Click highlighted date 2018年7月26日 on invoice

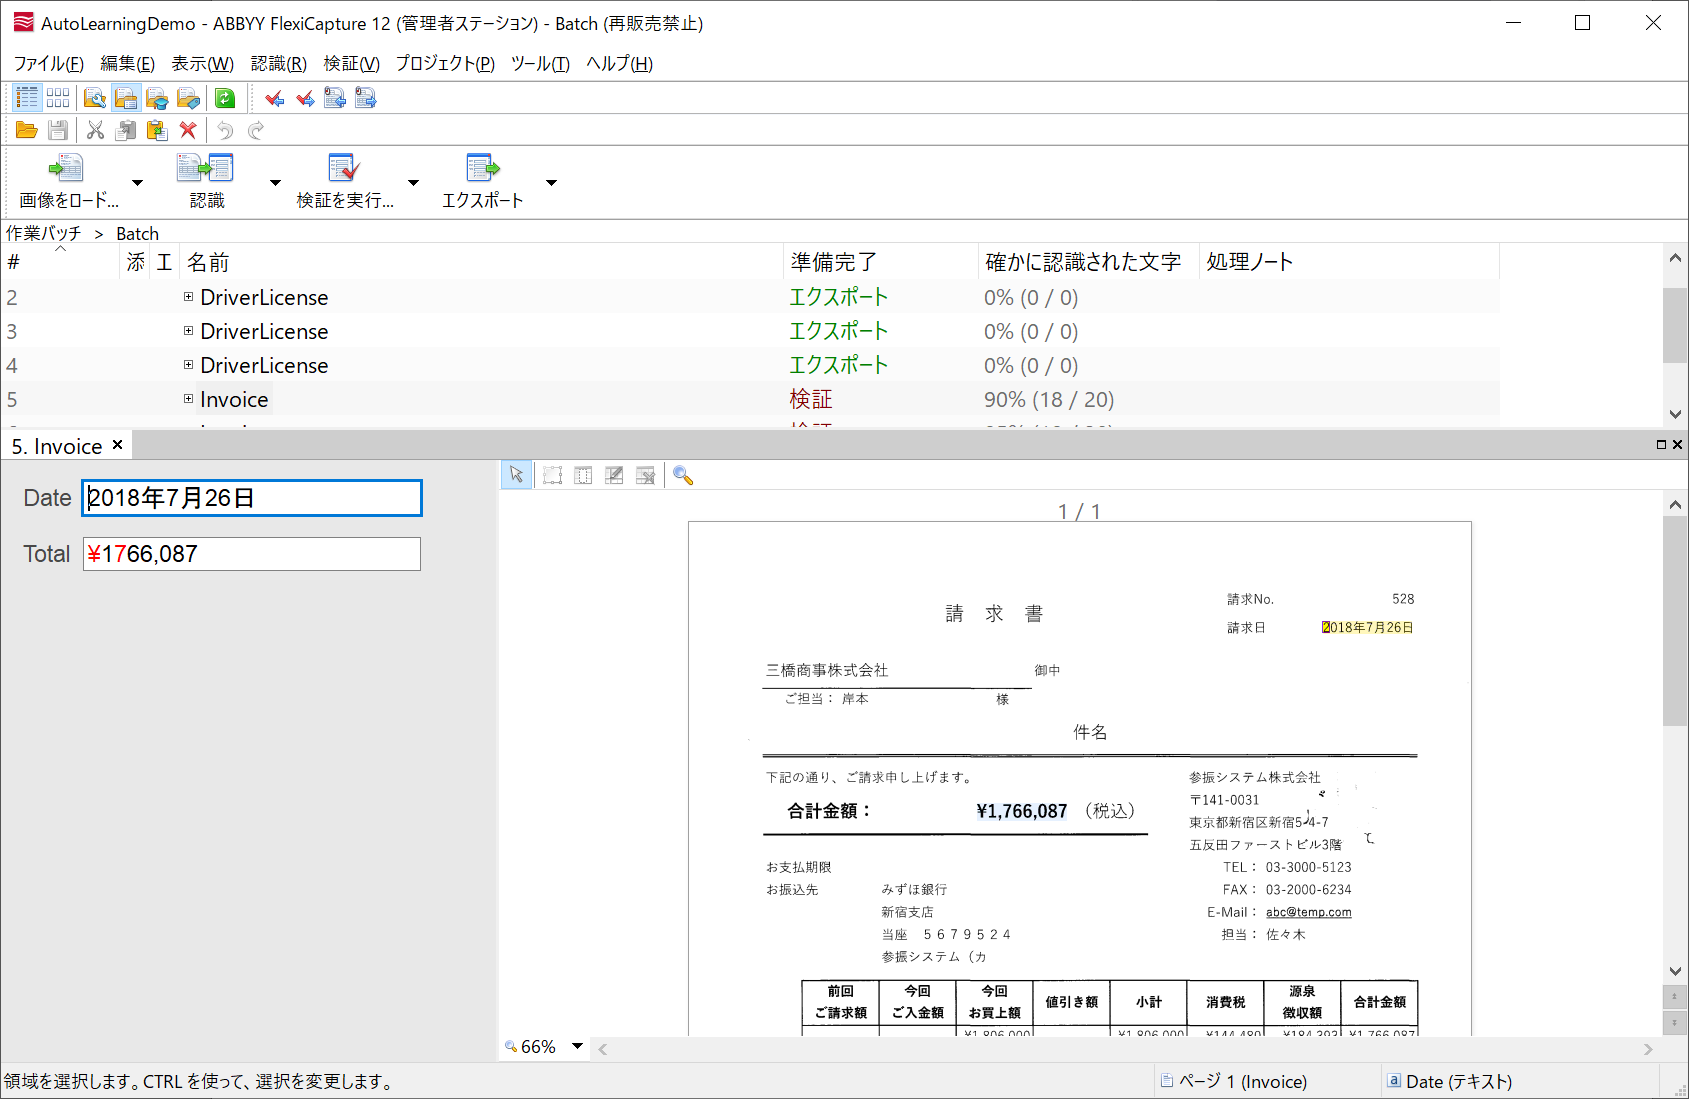click(1367, 627)
